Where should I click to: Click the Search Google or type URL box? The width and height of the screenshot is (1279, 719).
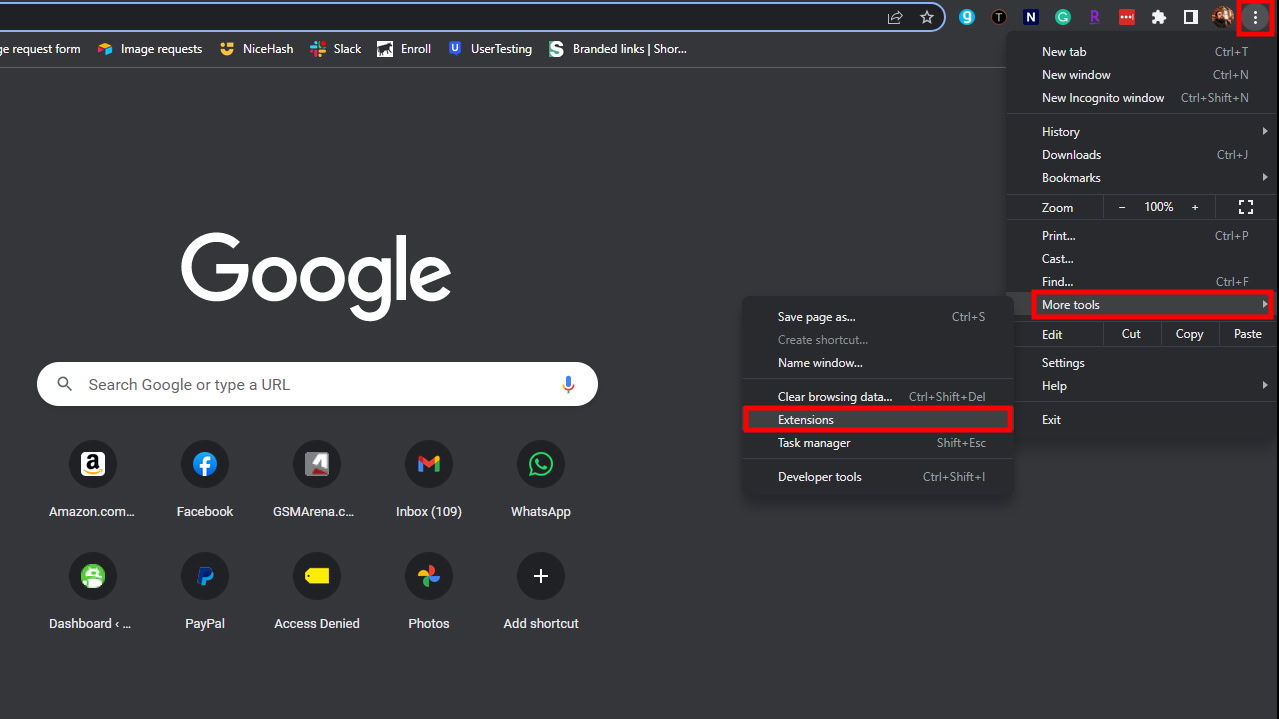[x=317, y=384]
